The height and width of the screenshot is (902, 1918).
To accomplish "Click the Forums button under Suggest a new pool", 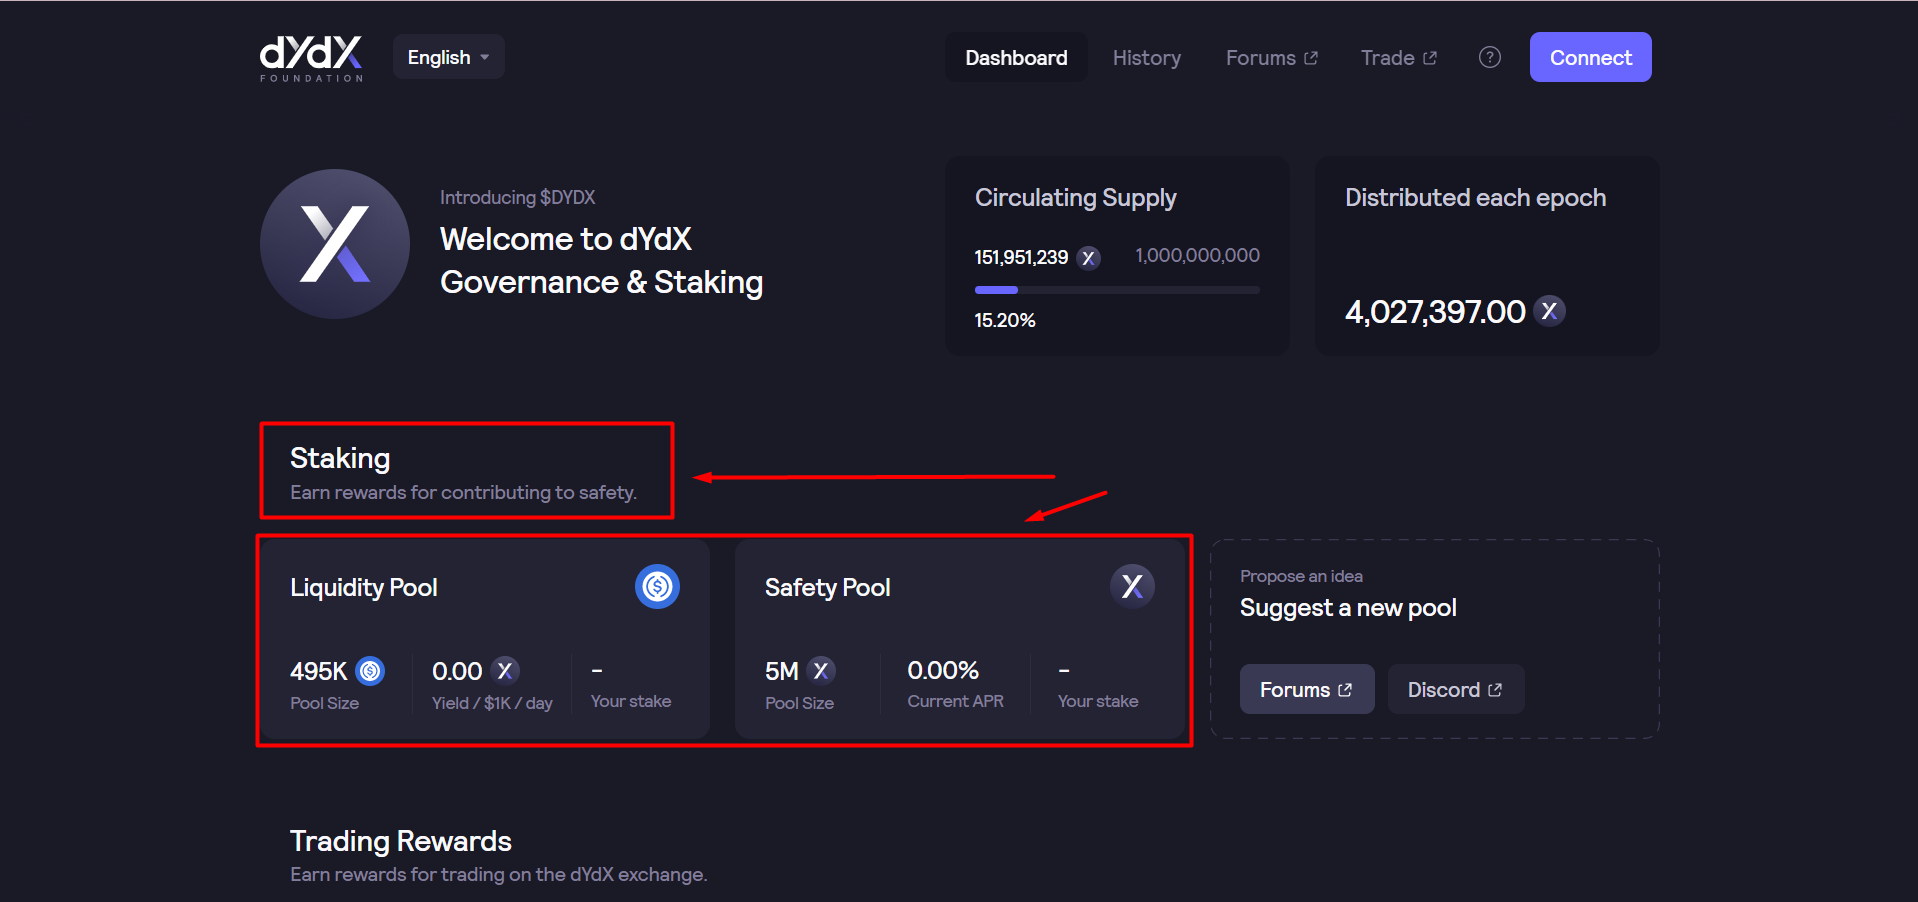I will coord(1307,689).
